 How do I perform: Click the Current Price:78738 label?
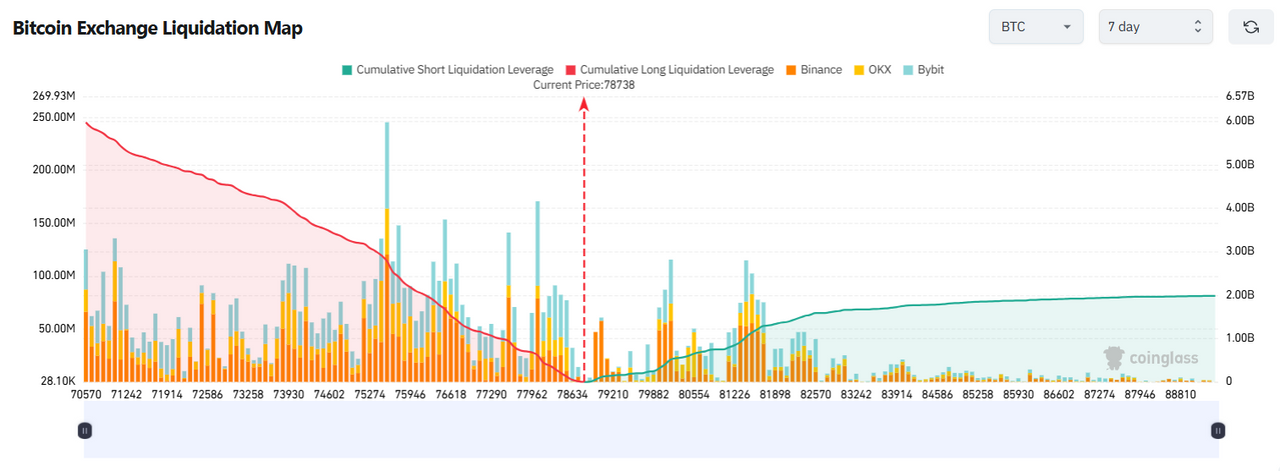[584, 85]
